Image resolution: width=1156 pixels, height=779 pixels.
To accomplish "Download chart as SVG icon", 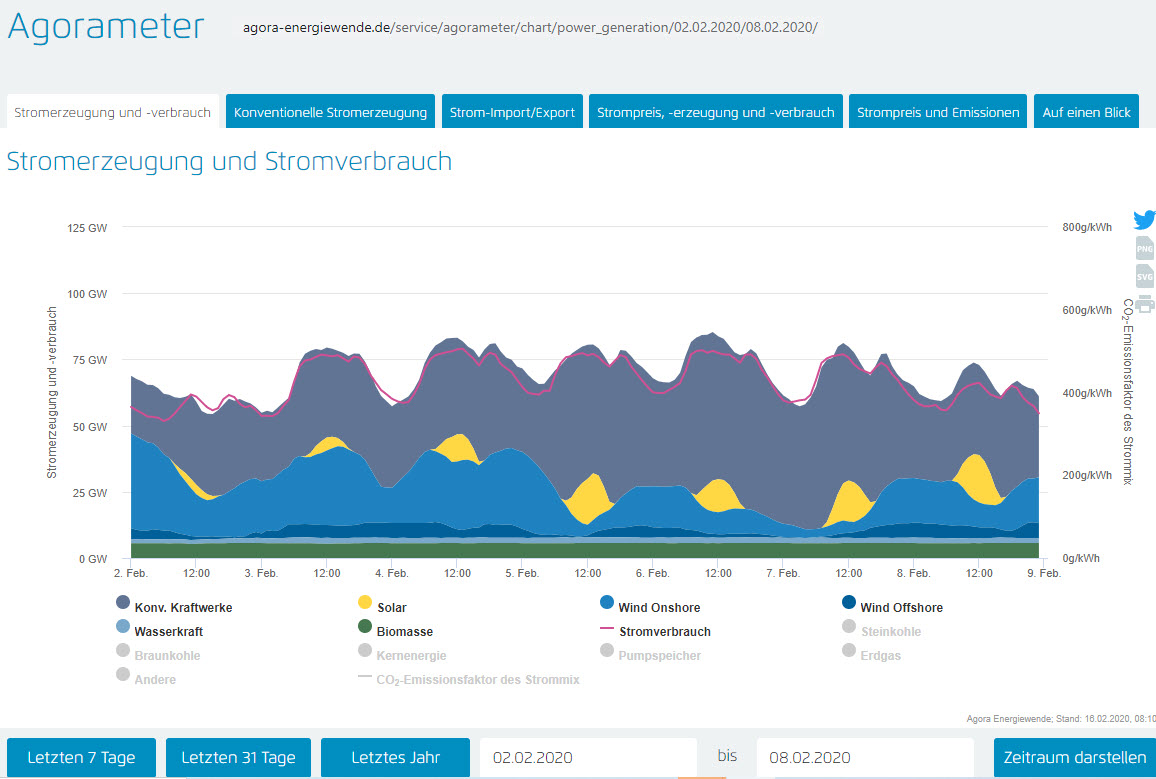I will tap(1144, 276).
